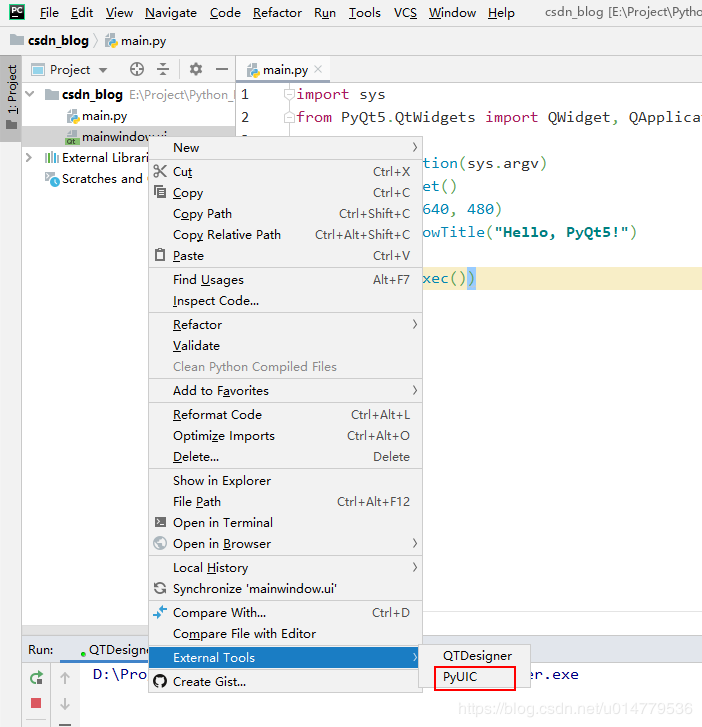This screenshot has width=702, height=727.
Task: Select the QTDesigner run tab
Action: point(113,650)
